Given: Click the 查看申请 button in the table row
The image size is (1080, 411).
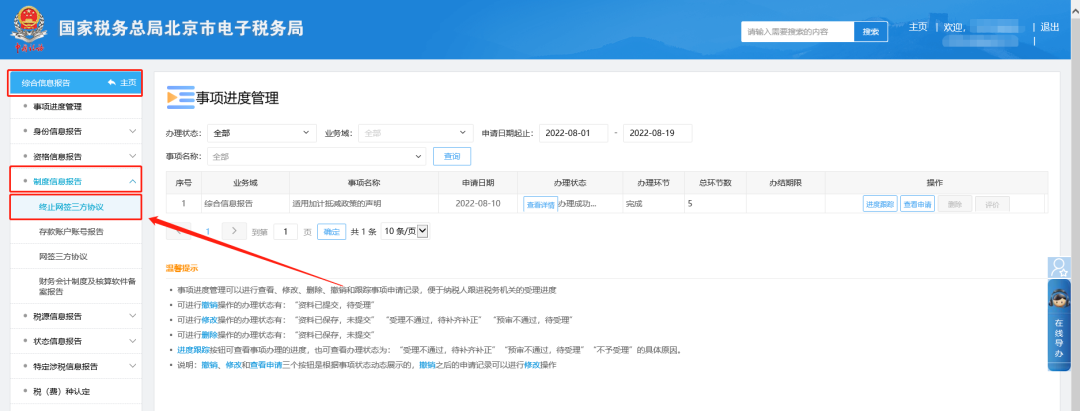Looking at the screenshot, I should pos(916,204).
